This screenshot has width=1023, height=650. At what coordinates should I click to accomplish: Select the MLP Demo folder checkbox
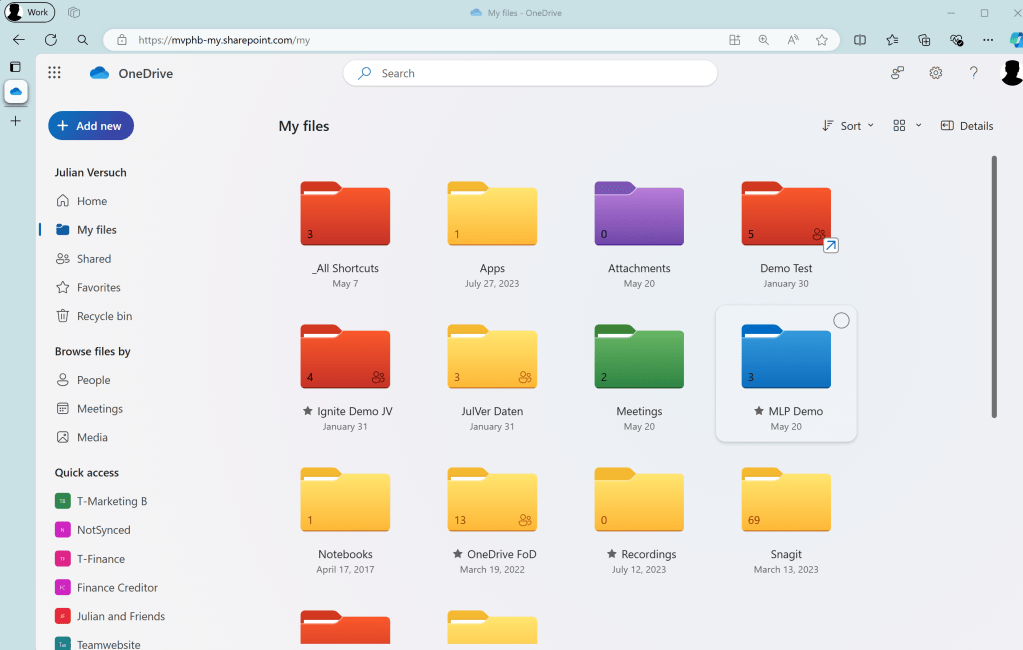coord(841,320)
